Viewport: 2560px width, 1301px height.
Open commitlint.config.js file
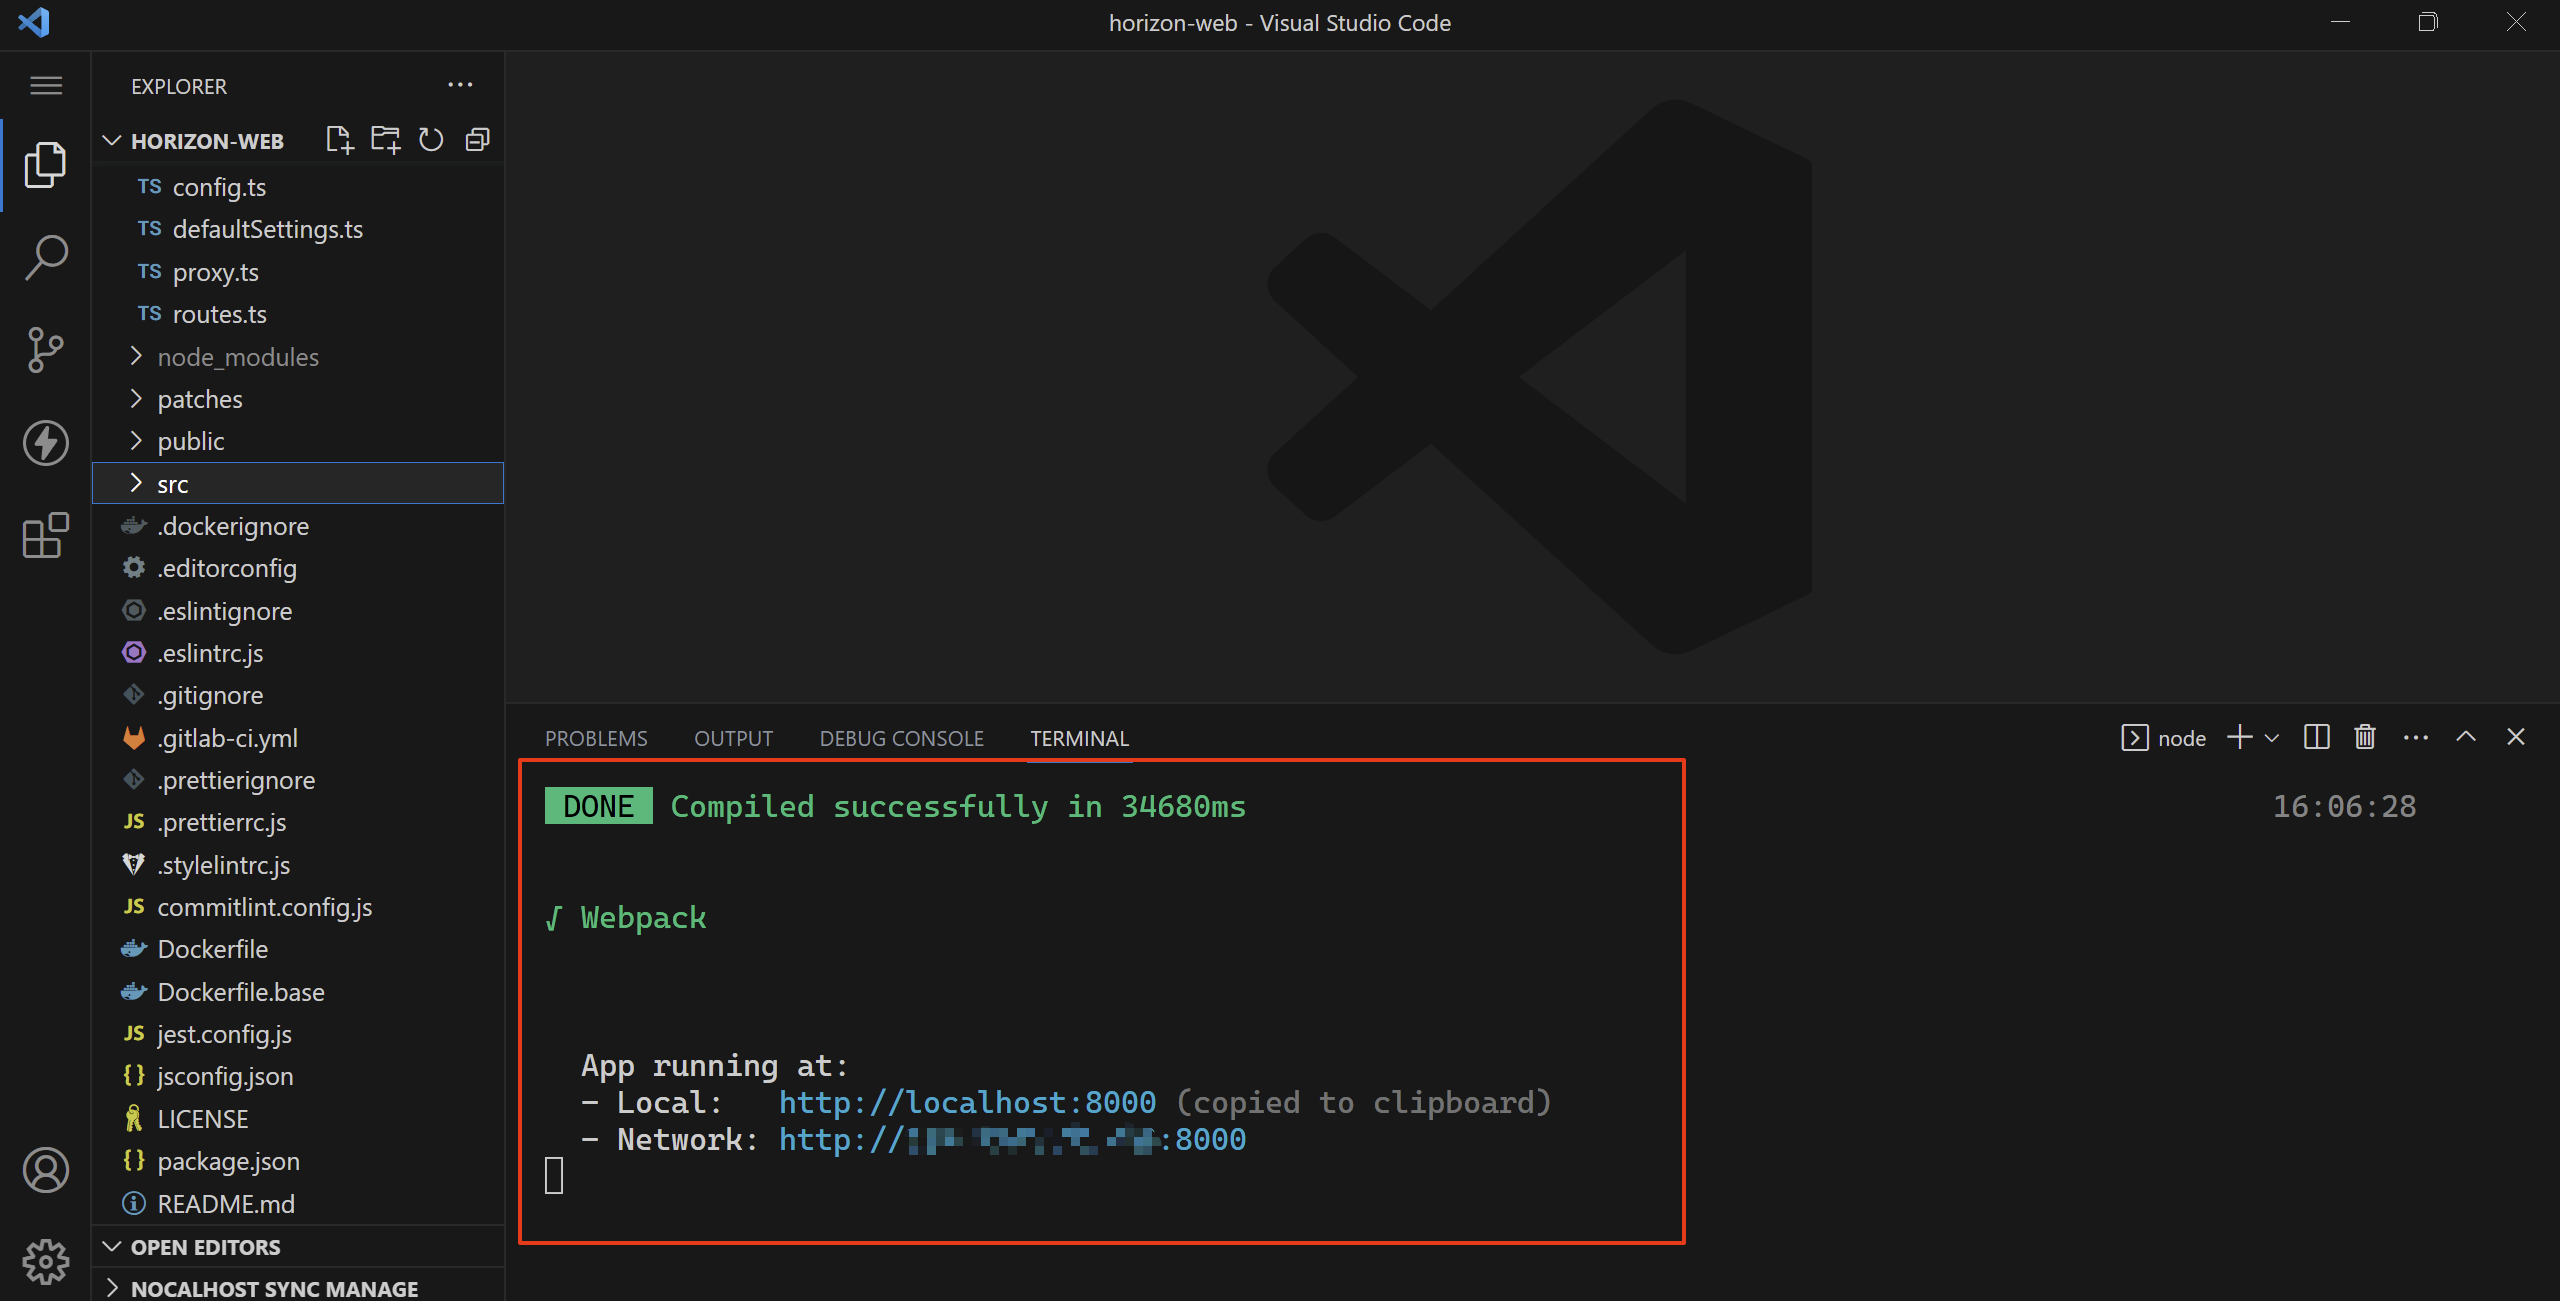click(x=298, y=907)
